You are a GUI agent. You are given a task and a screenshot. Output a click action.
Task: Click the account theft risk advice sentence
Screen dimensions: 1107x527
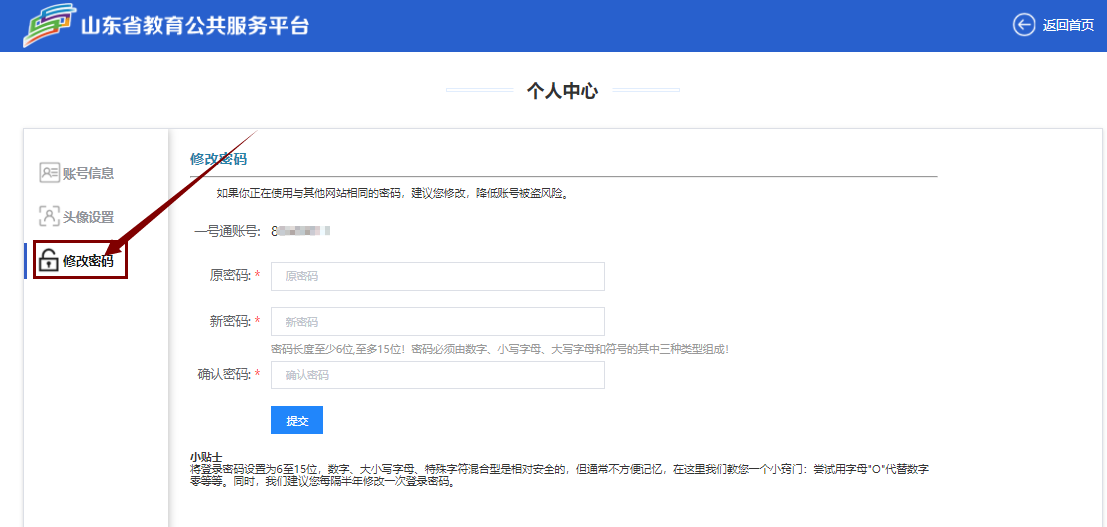point(393,193)
